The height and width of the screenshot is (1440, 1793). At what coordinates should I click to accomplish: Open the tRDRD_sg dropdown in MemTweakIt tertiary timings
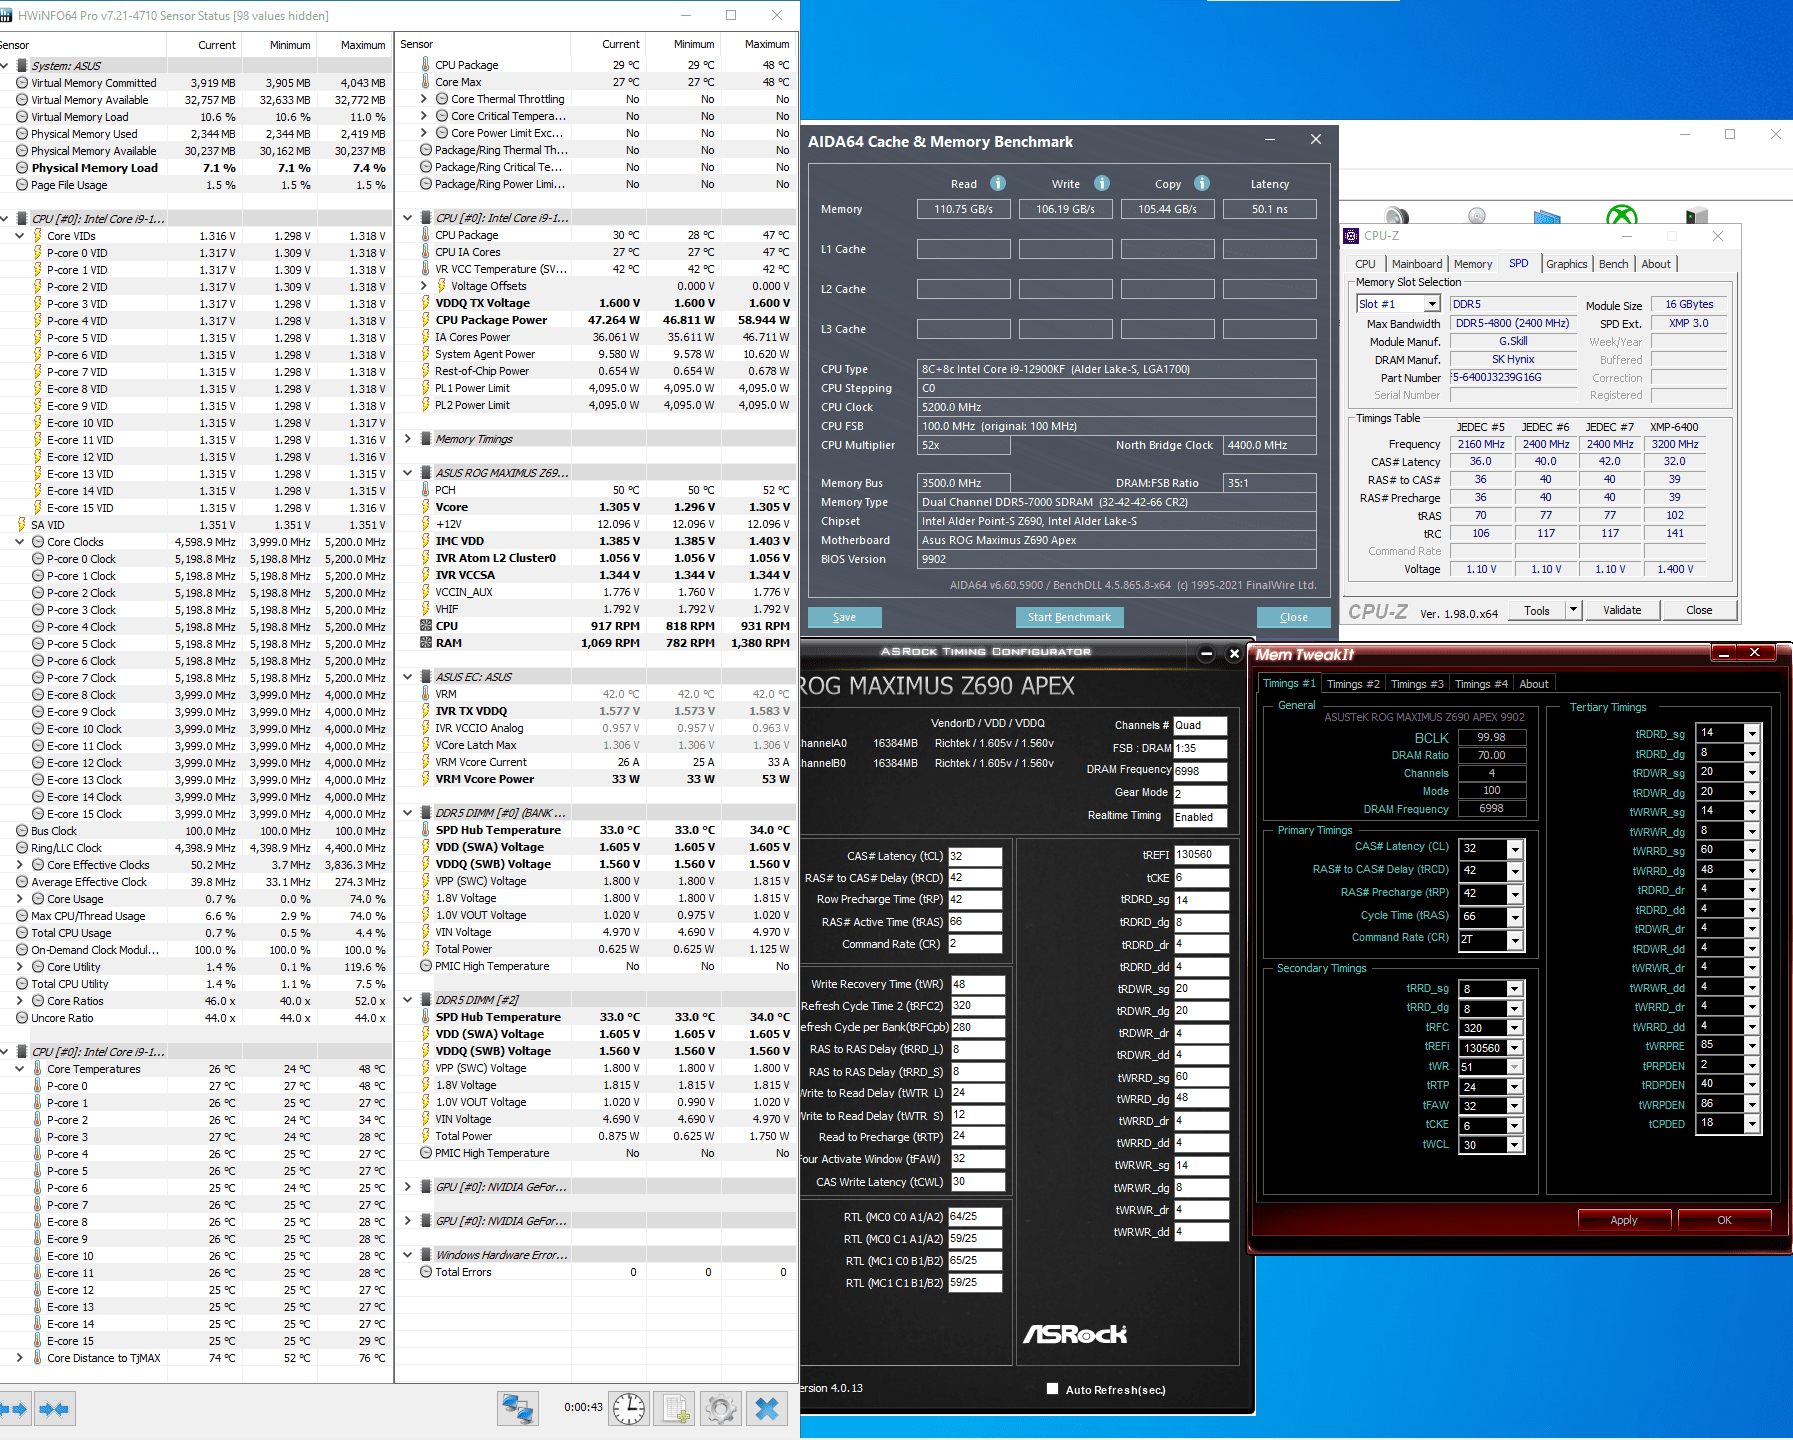pos(1752,734)
